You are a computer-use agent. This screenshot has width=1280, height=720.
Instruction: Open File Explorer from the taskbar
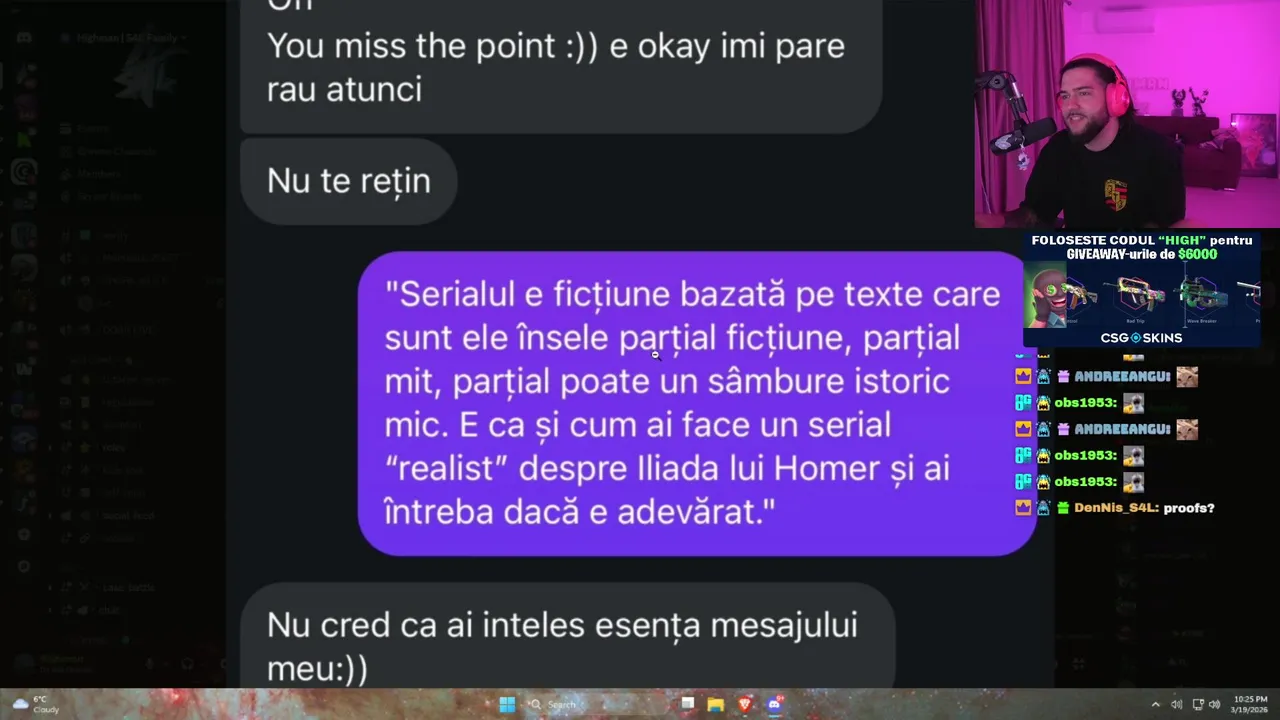point(716,705)
